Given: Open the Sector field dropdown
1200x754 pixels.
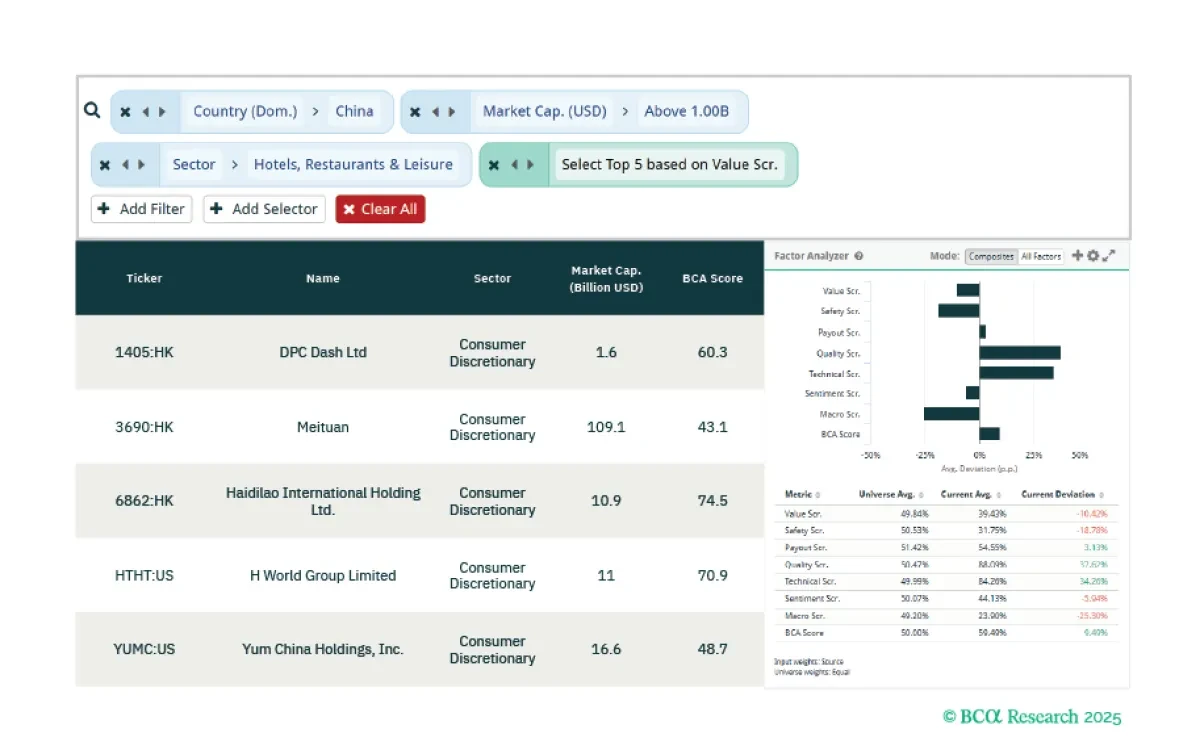Looking at the screenshot, I should pos(194,165).
